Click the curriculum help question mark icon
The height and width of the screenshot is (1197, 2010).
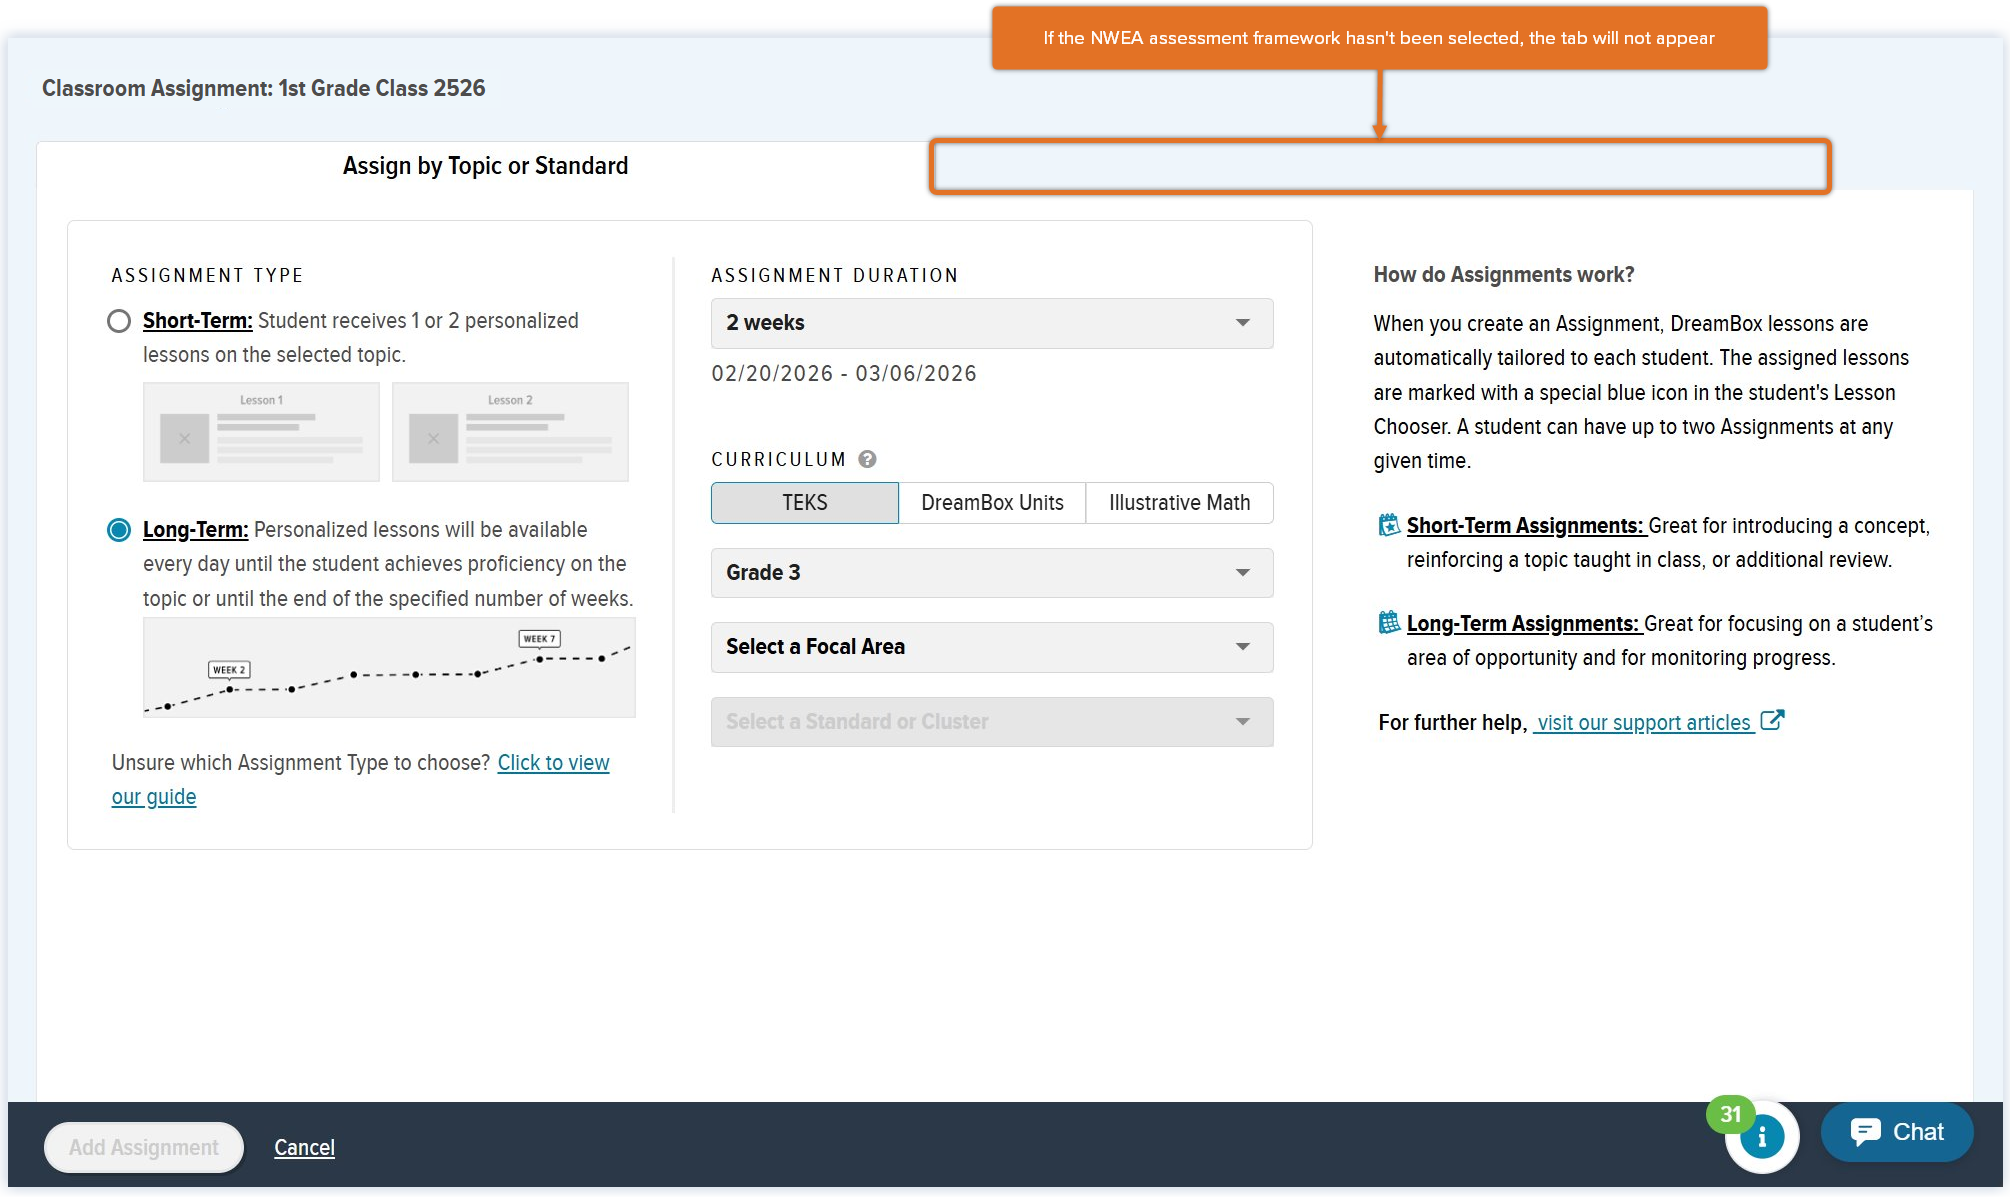pos(867,459)
